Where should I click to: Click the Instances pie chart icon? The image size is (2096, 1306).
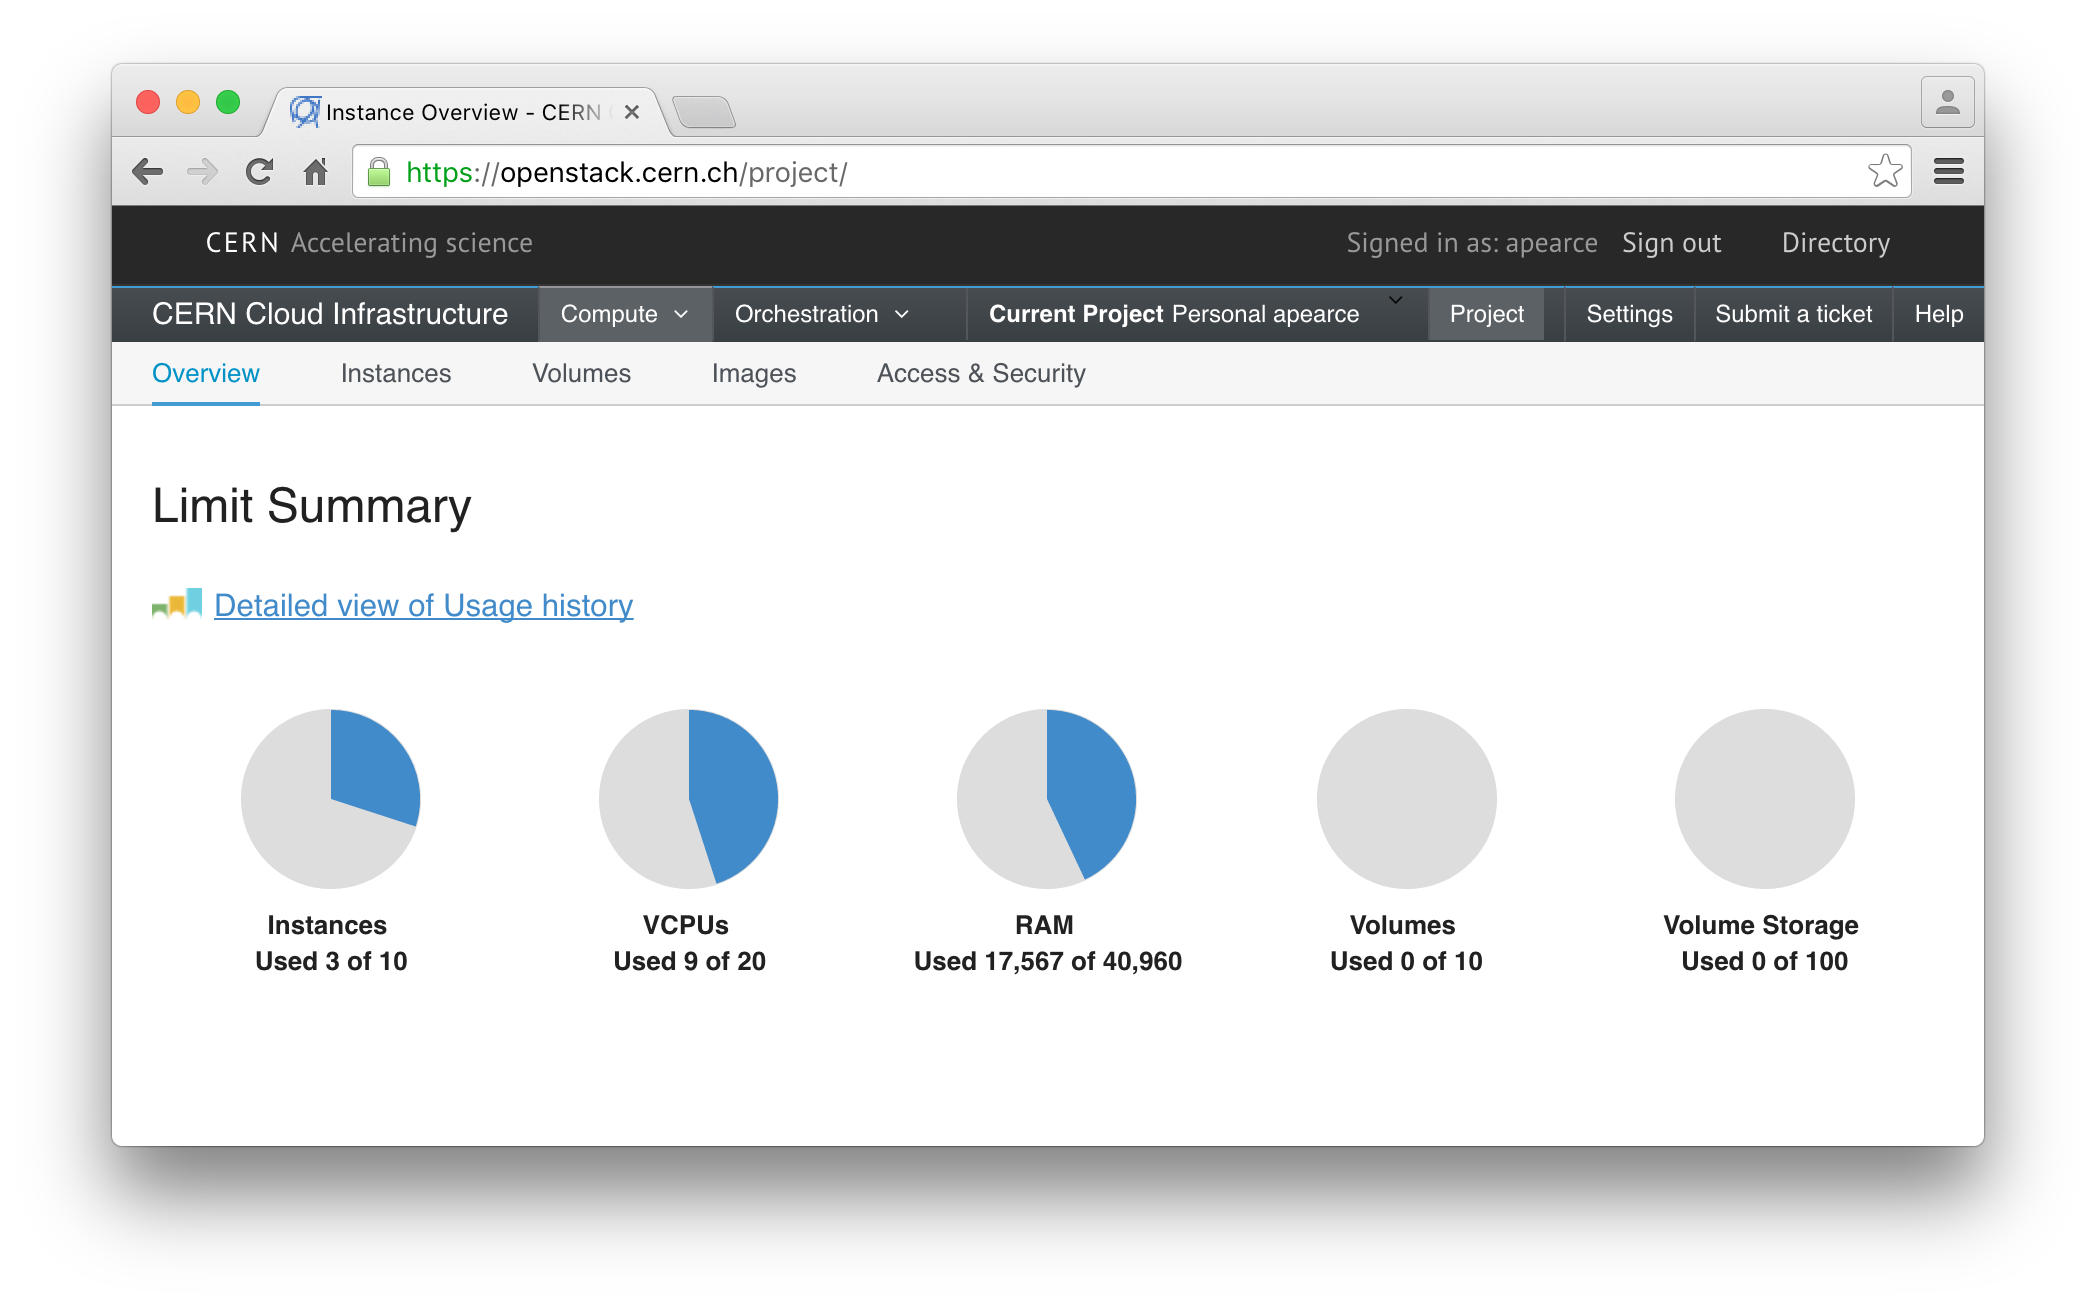coord(331,797)
